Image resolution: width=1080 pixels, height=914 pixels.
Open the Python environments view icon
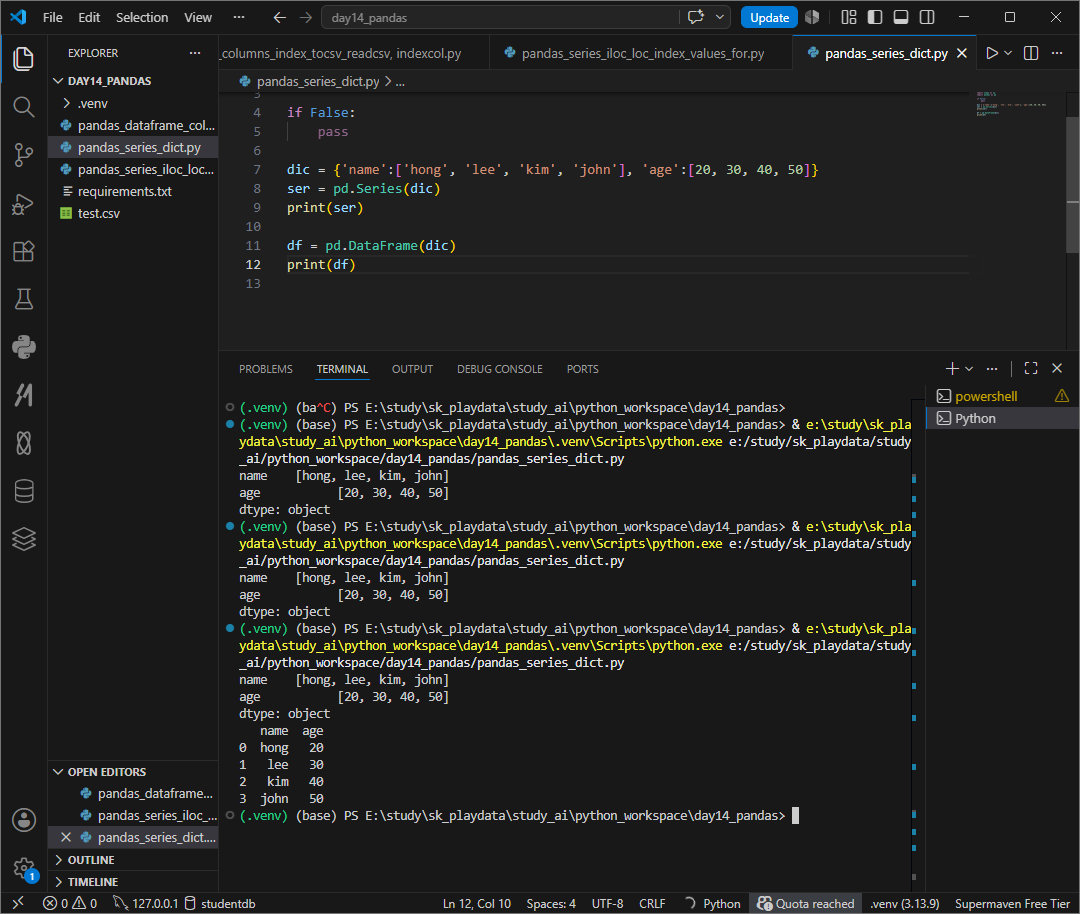[23, 347]
